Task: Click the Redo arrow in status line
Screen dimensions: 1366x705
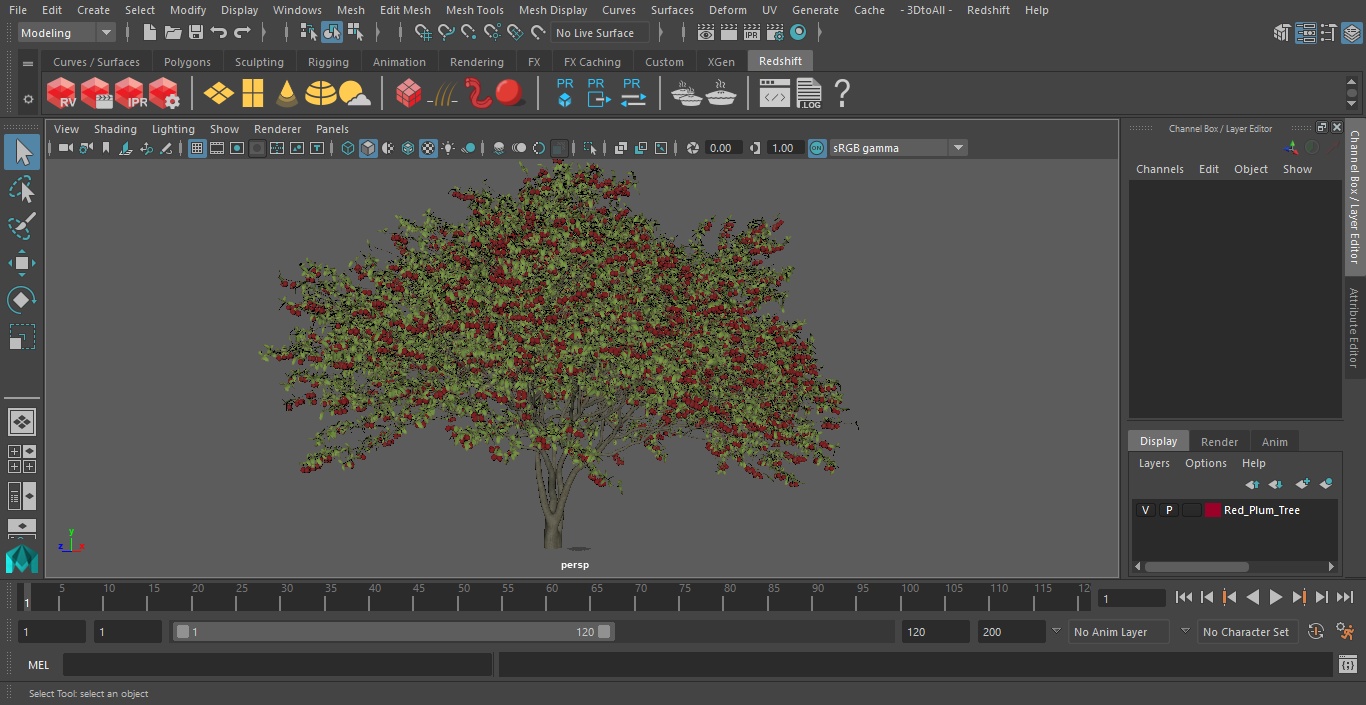Action: [242, 33]
